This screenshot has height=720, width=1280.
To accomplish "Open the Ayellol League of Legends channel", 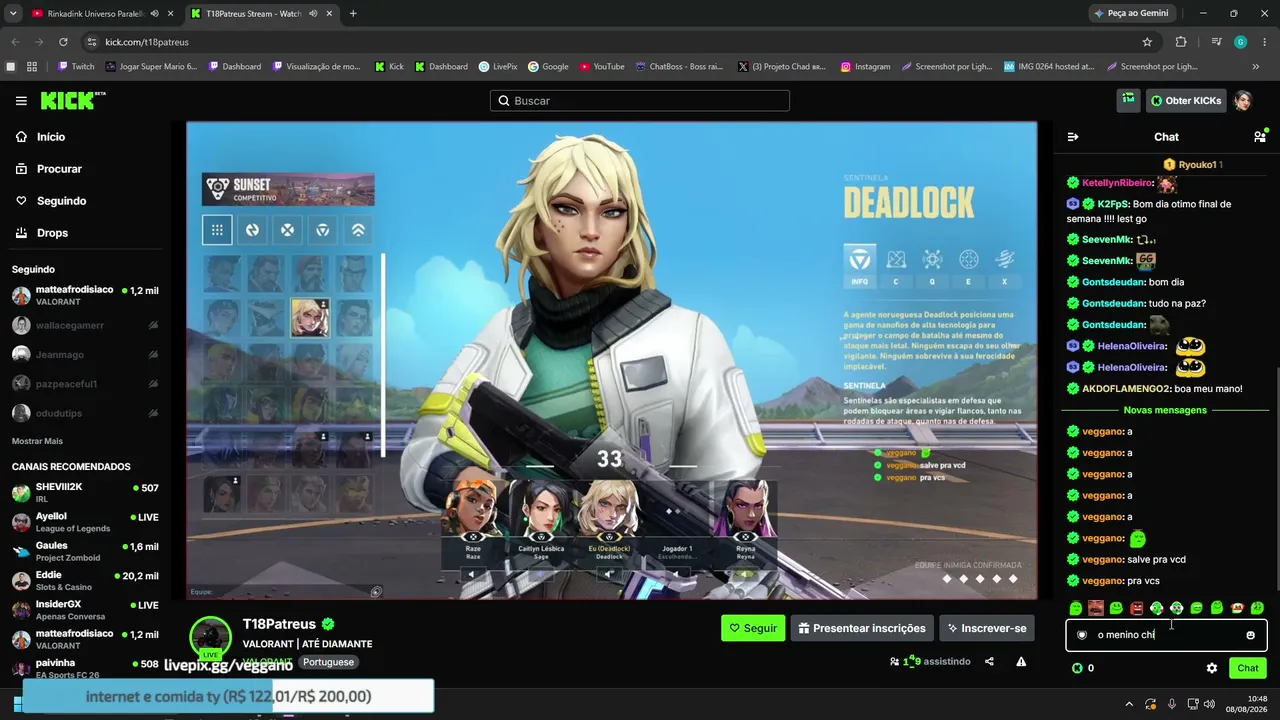I will pos(85,522).
